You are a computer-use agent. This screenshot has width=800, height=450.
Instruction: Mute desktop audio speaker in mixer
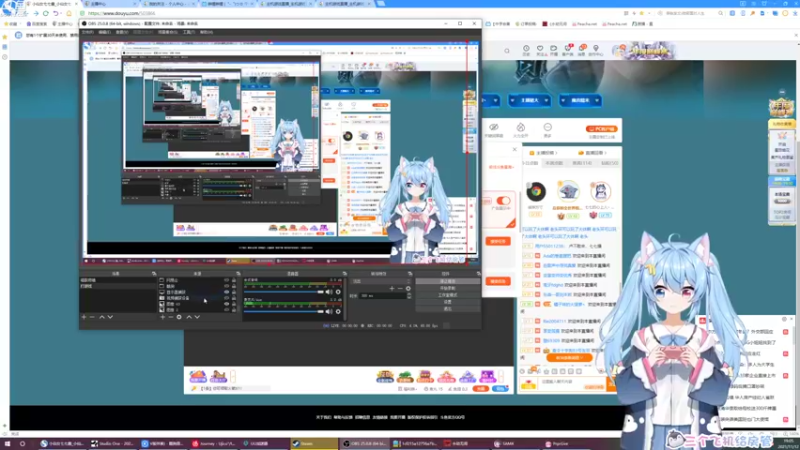click(329, 292)
